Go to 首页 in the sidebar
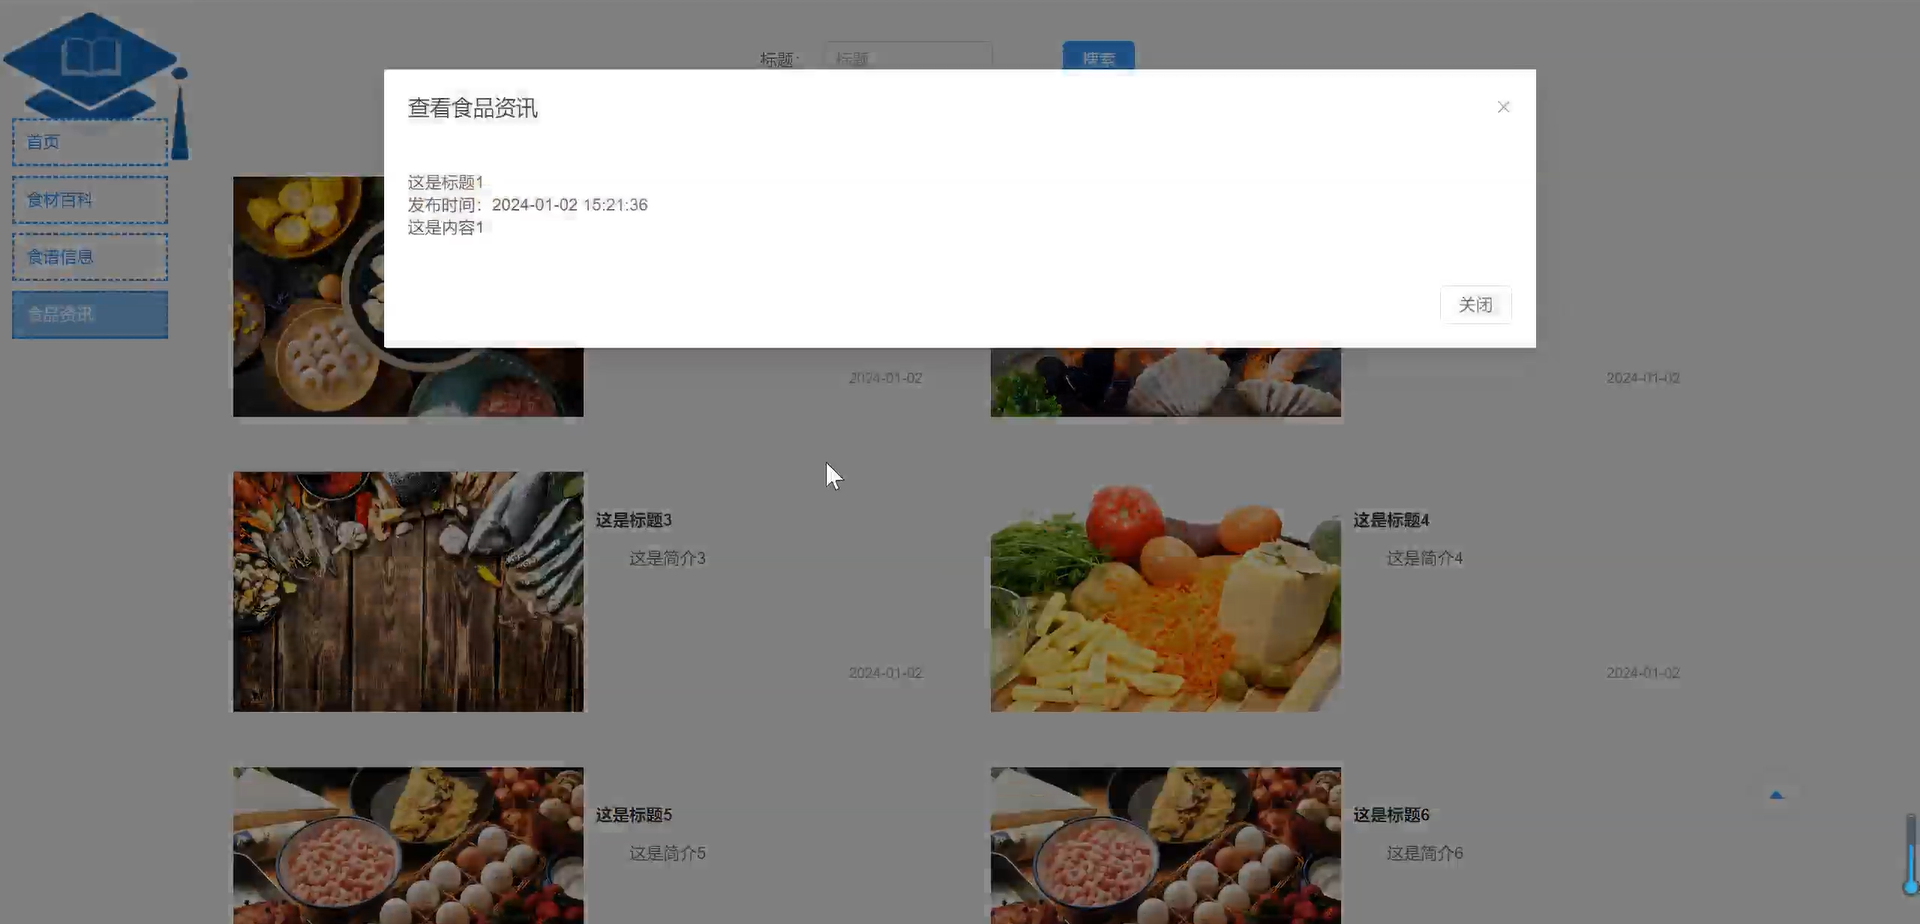The image size is (1920, 924). point(90,142)
